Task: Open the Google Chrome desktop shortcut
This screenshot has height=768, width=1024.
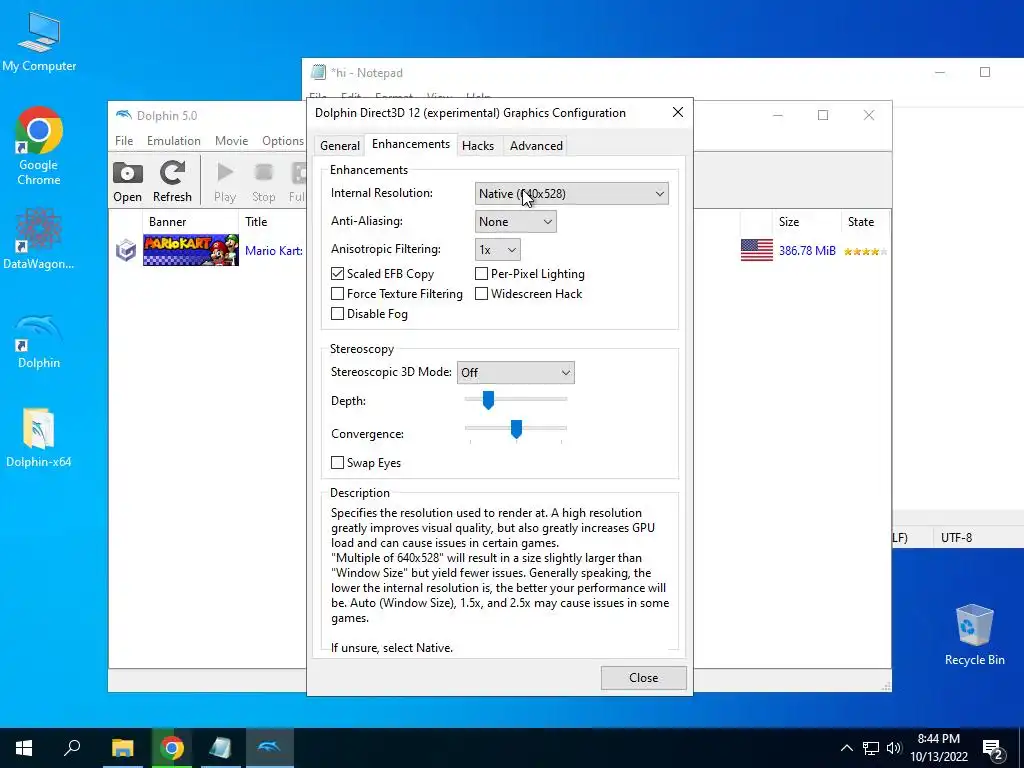Action: 39,145
